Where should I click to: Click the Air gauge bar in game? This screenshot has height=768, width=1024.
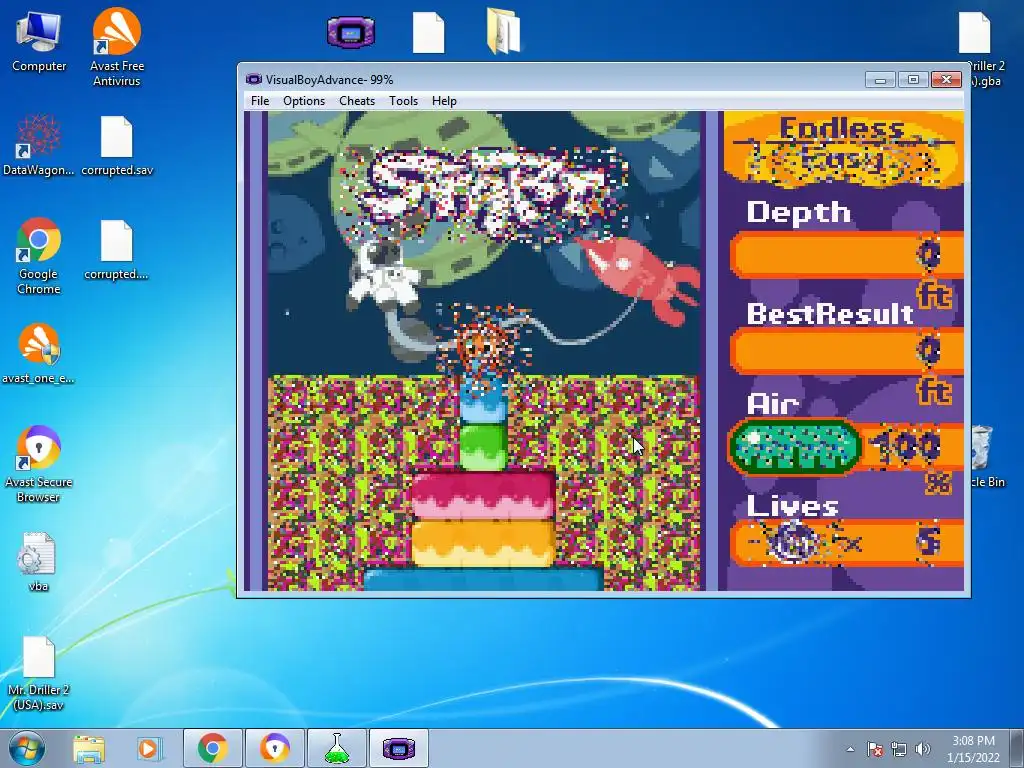(795, 448)
